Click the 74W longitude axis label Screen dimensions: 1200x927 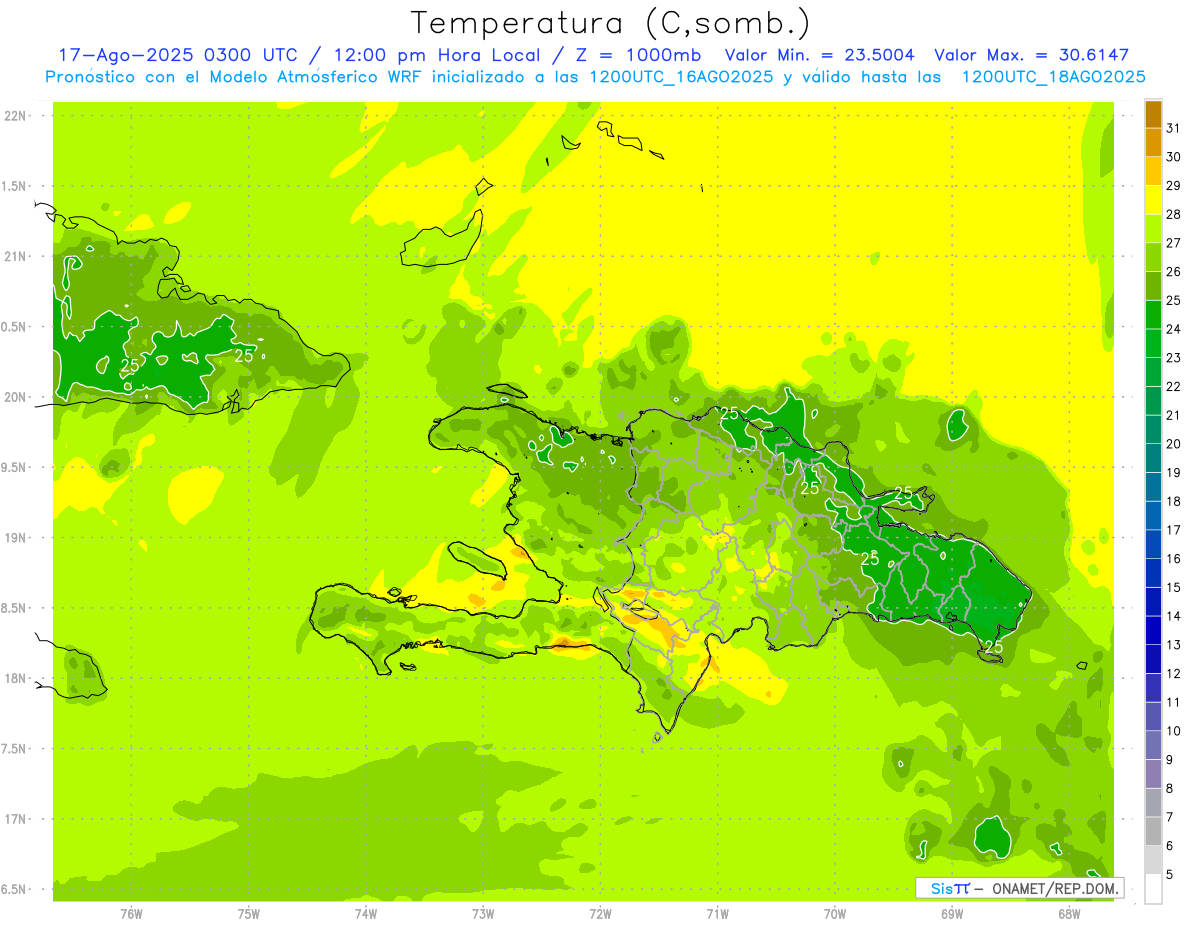click(x=366, y=913)
